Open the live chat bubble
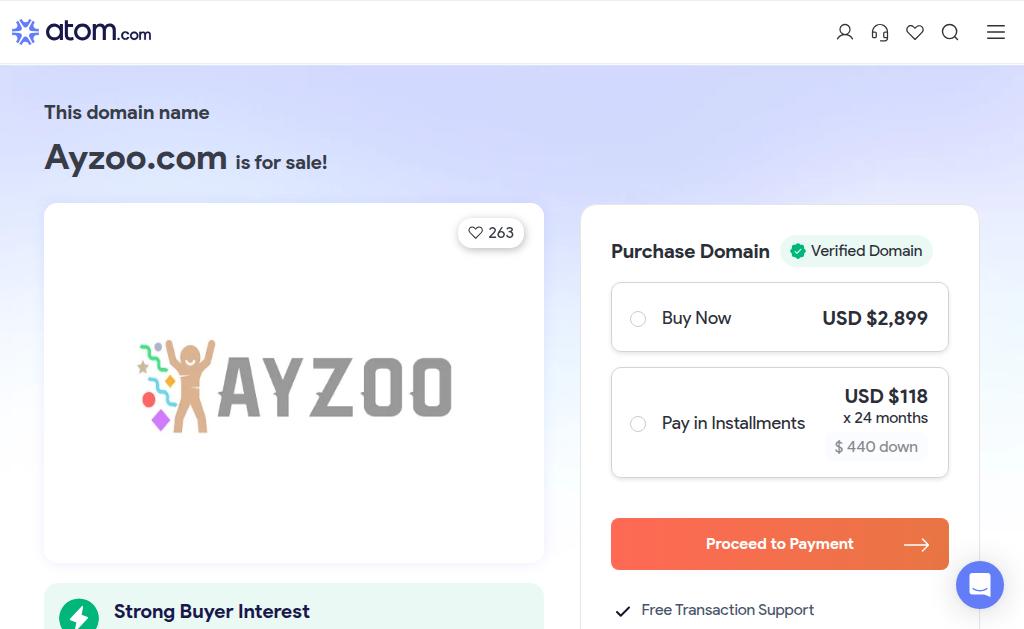The image size is (1024, 629). pos(979,585)
